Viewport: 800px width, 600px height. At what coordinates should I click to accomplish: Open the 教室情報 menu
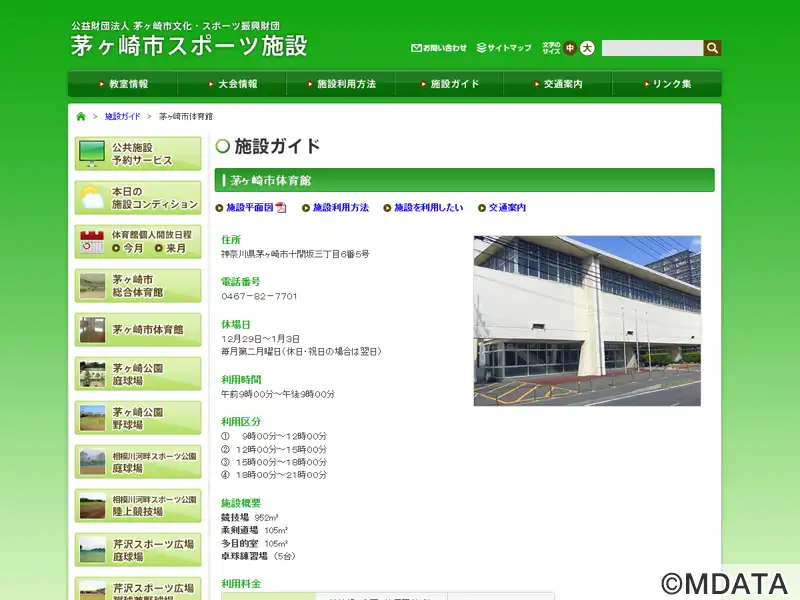pyautogui.click(x=123, y=84)
